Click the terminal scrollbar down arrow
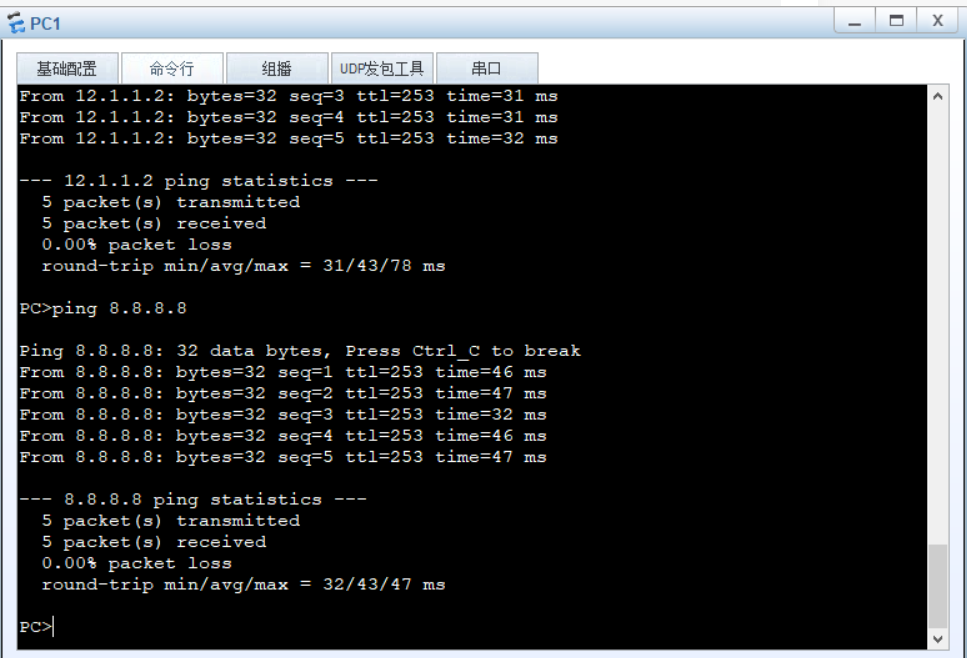The image size is (967, 658). (937, 638)
